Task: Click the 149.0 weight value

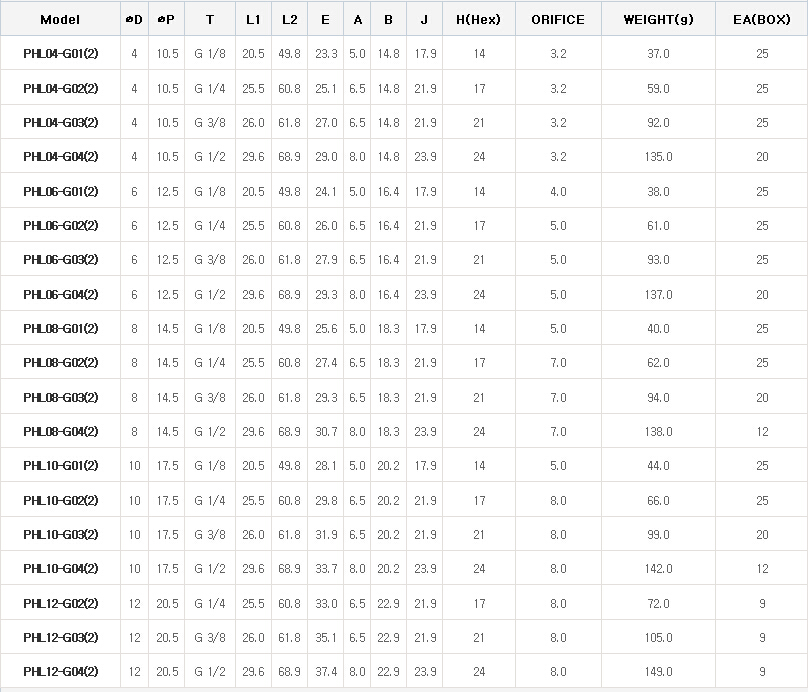Action: [x=657, y=672]
